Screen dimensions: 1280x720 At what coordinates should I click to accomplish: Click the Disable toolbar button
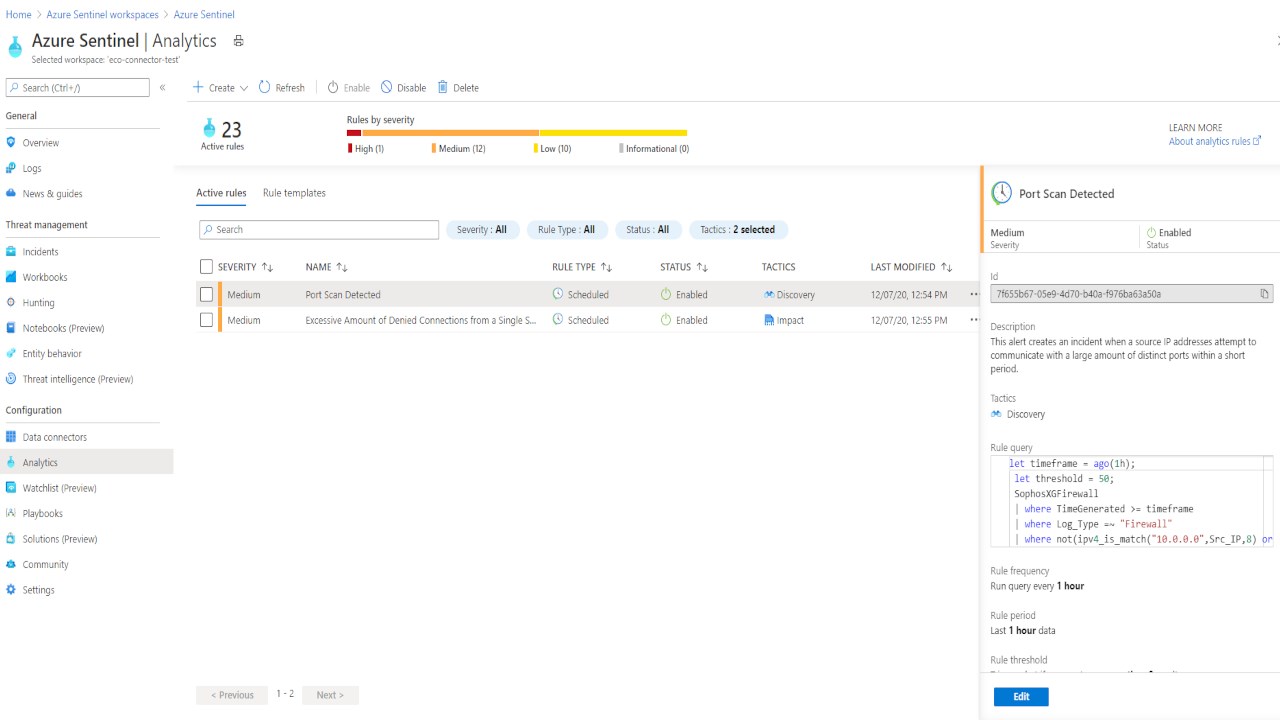(x=403, y=88)
